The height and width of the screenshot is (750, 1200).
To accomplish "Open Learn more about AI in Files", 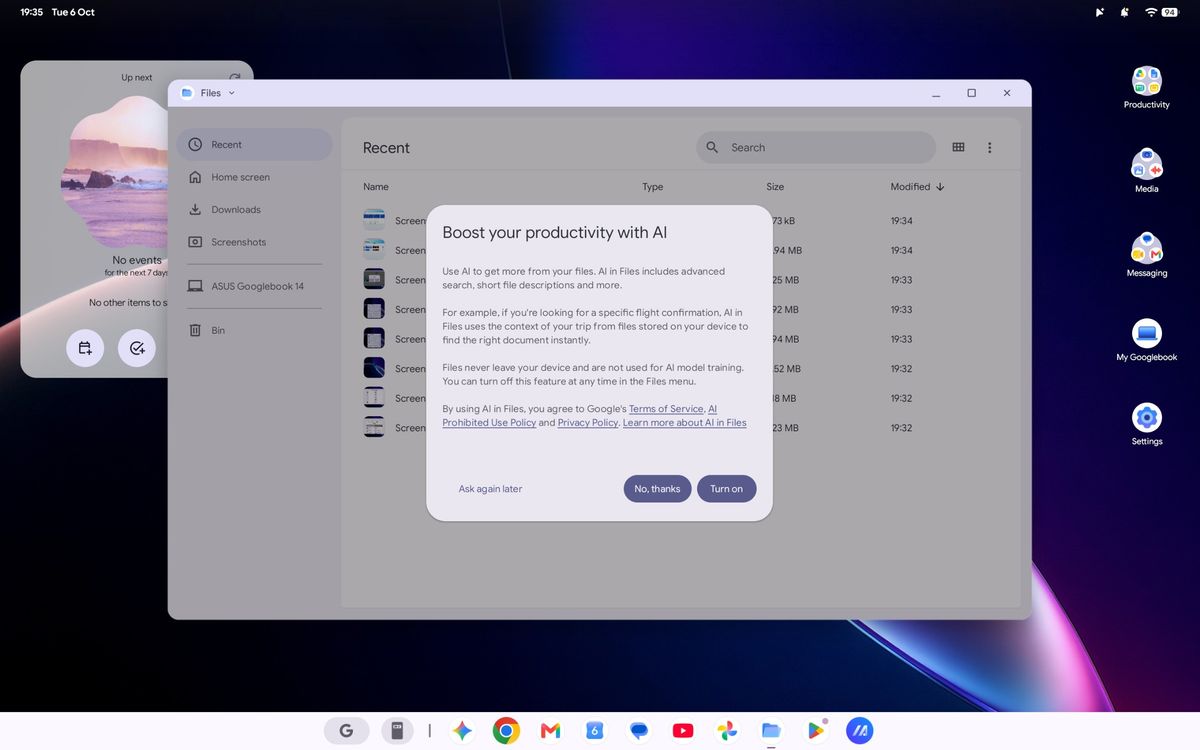I will tap(685, 423).
